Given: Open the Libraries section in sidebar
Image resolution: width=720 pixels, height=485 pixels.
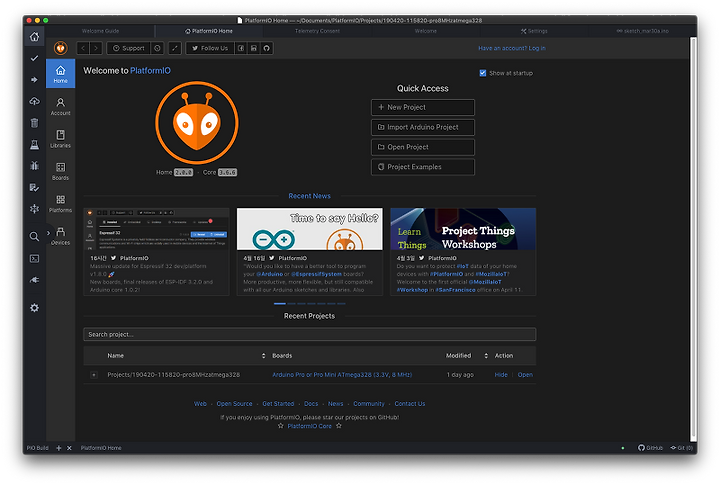Looking at the screenshot, I should [61, 139].
